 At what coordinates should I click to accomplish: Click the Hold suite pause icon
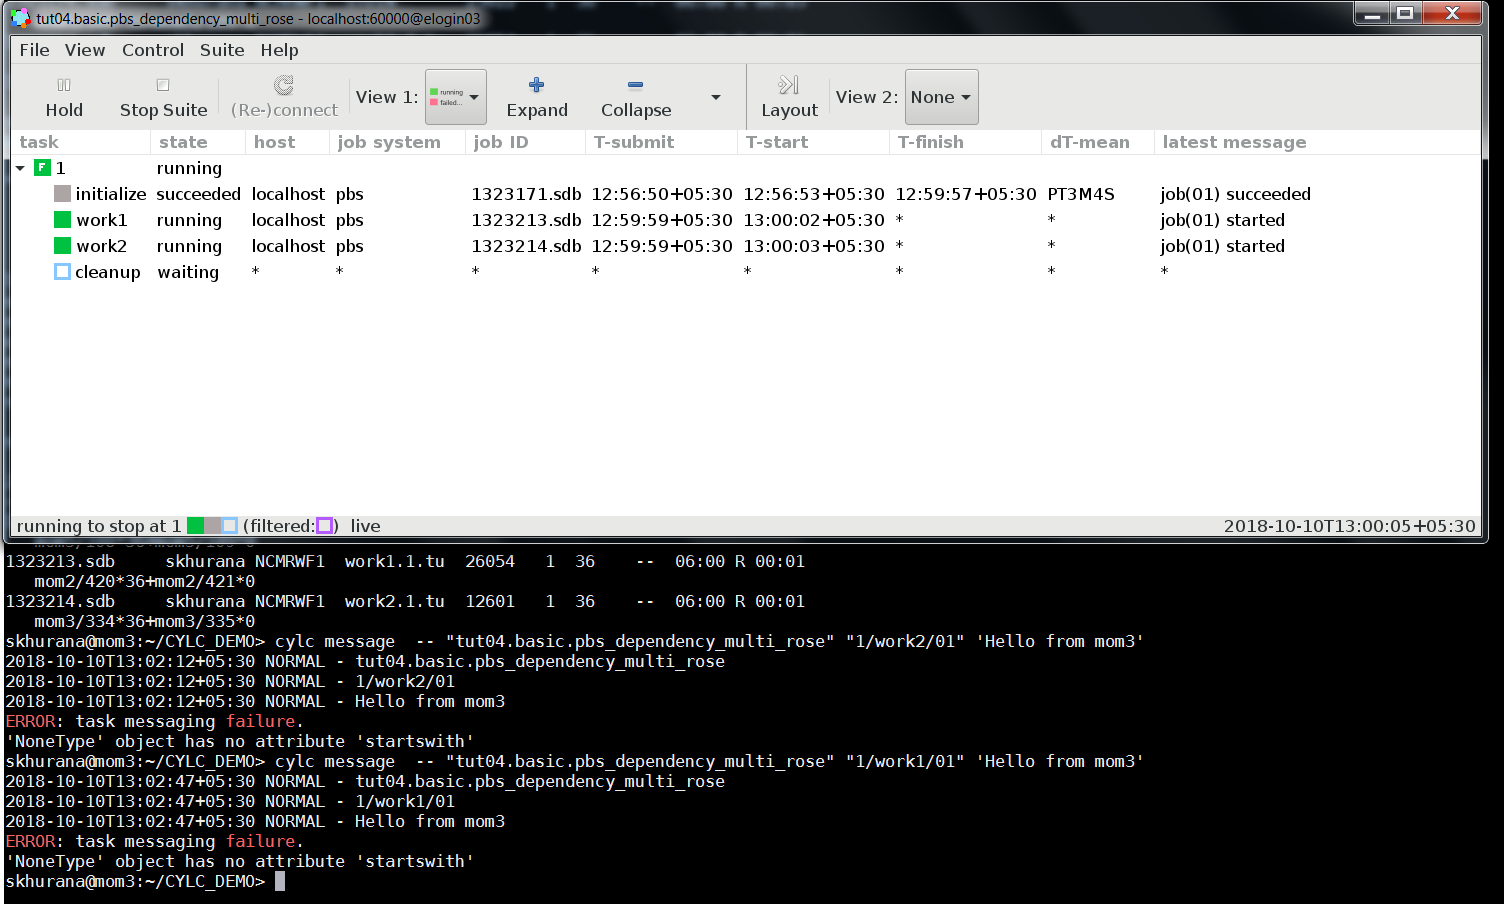tap(64, 85)
